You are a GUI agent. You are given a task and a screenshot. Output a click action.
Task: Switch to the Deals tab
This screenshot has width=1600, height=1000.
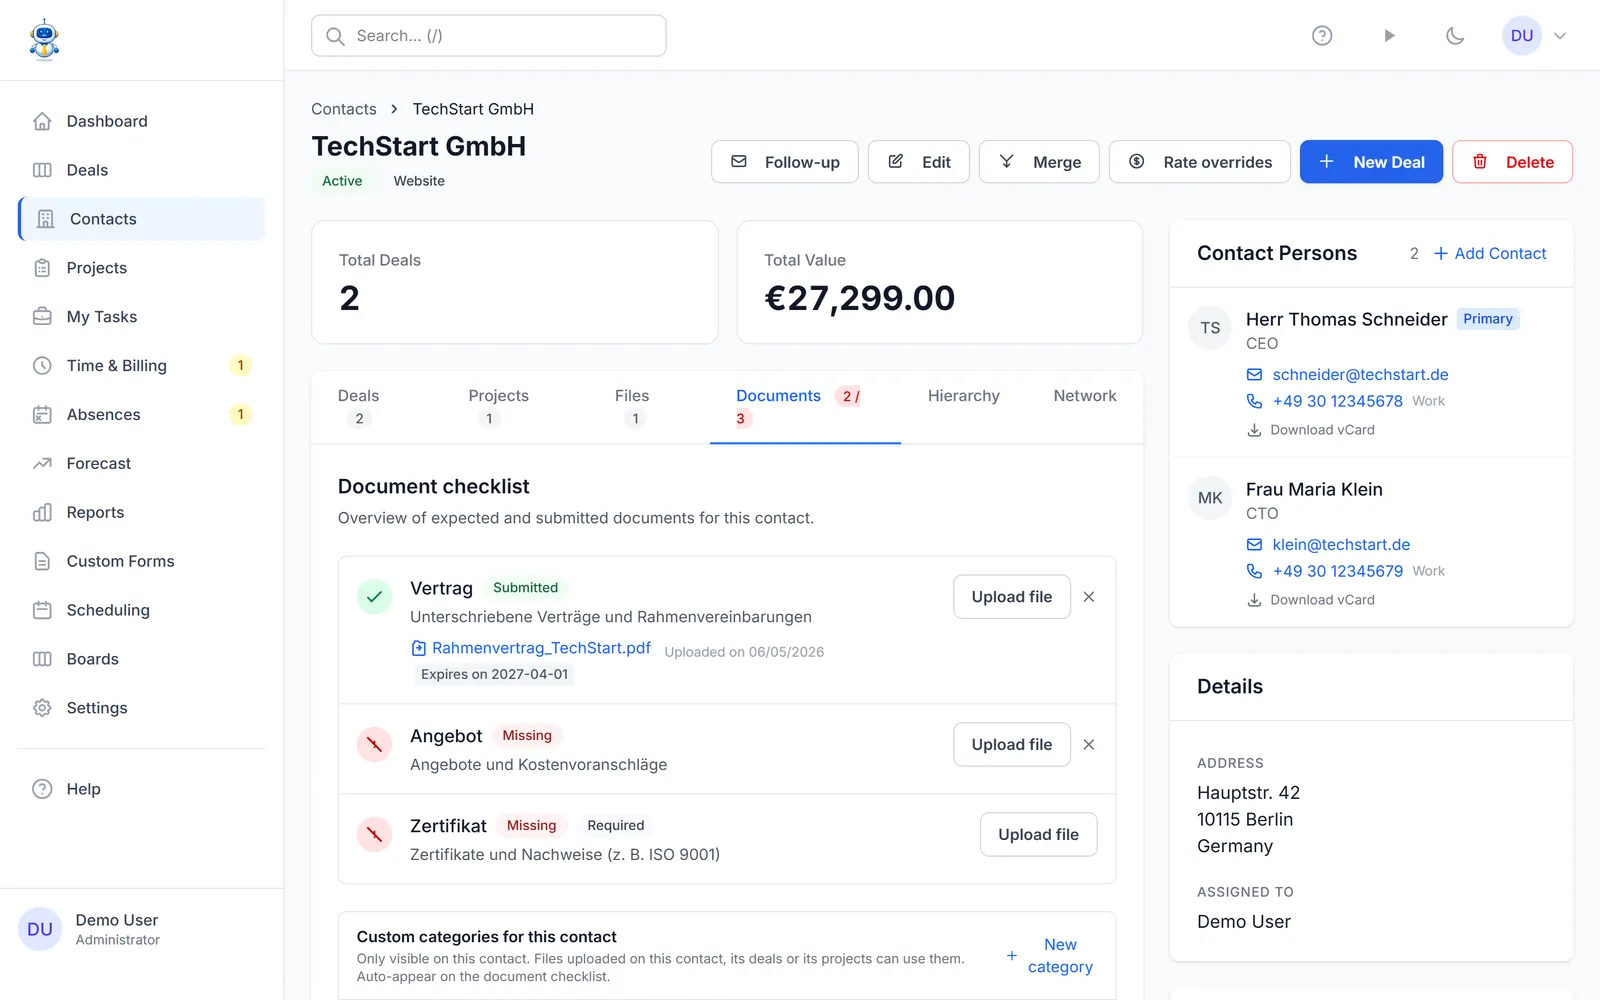click(x=359, y=407)
